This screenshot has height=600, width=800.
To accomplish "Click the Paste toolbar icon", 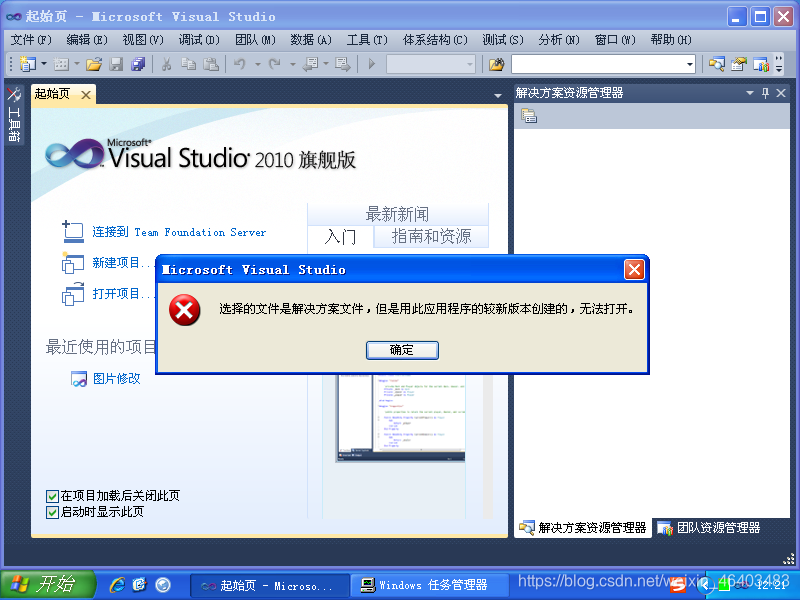I will tap(211, 64).
